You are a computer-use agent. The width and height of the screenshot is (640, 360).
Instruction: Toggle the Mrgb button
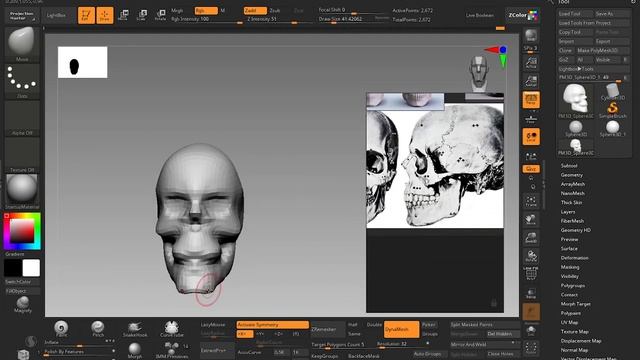point(177,11)
